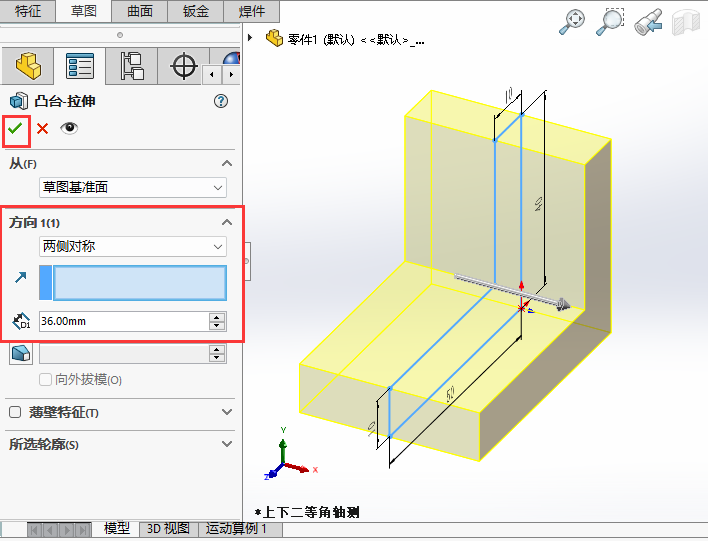708x541 pixels.
Task: Click the 所选轮廓(S) section title
Action: pos(44,444)
